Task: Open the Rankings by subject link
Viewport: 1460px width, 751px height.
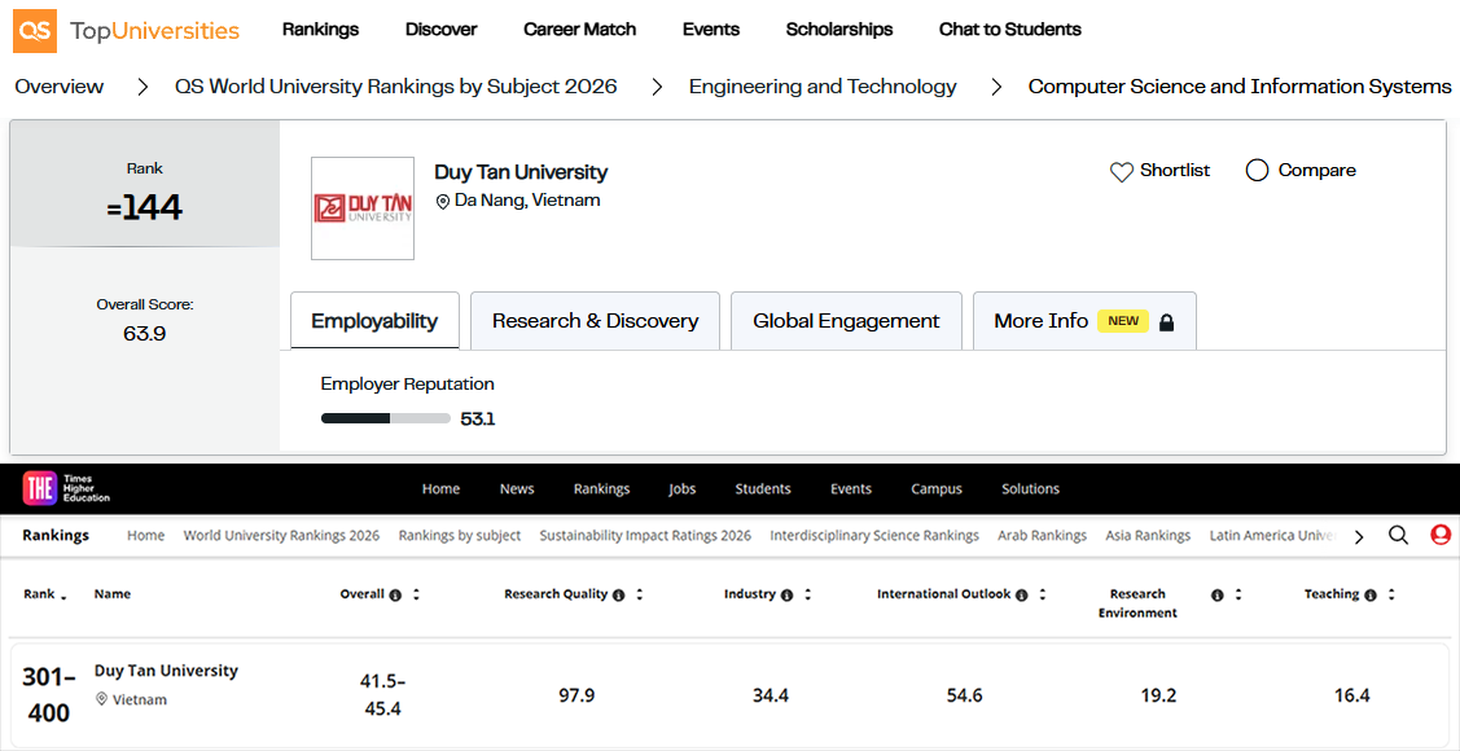Action: pos(459,536)
